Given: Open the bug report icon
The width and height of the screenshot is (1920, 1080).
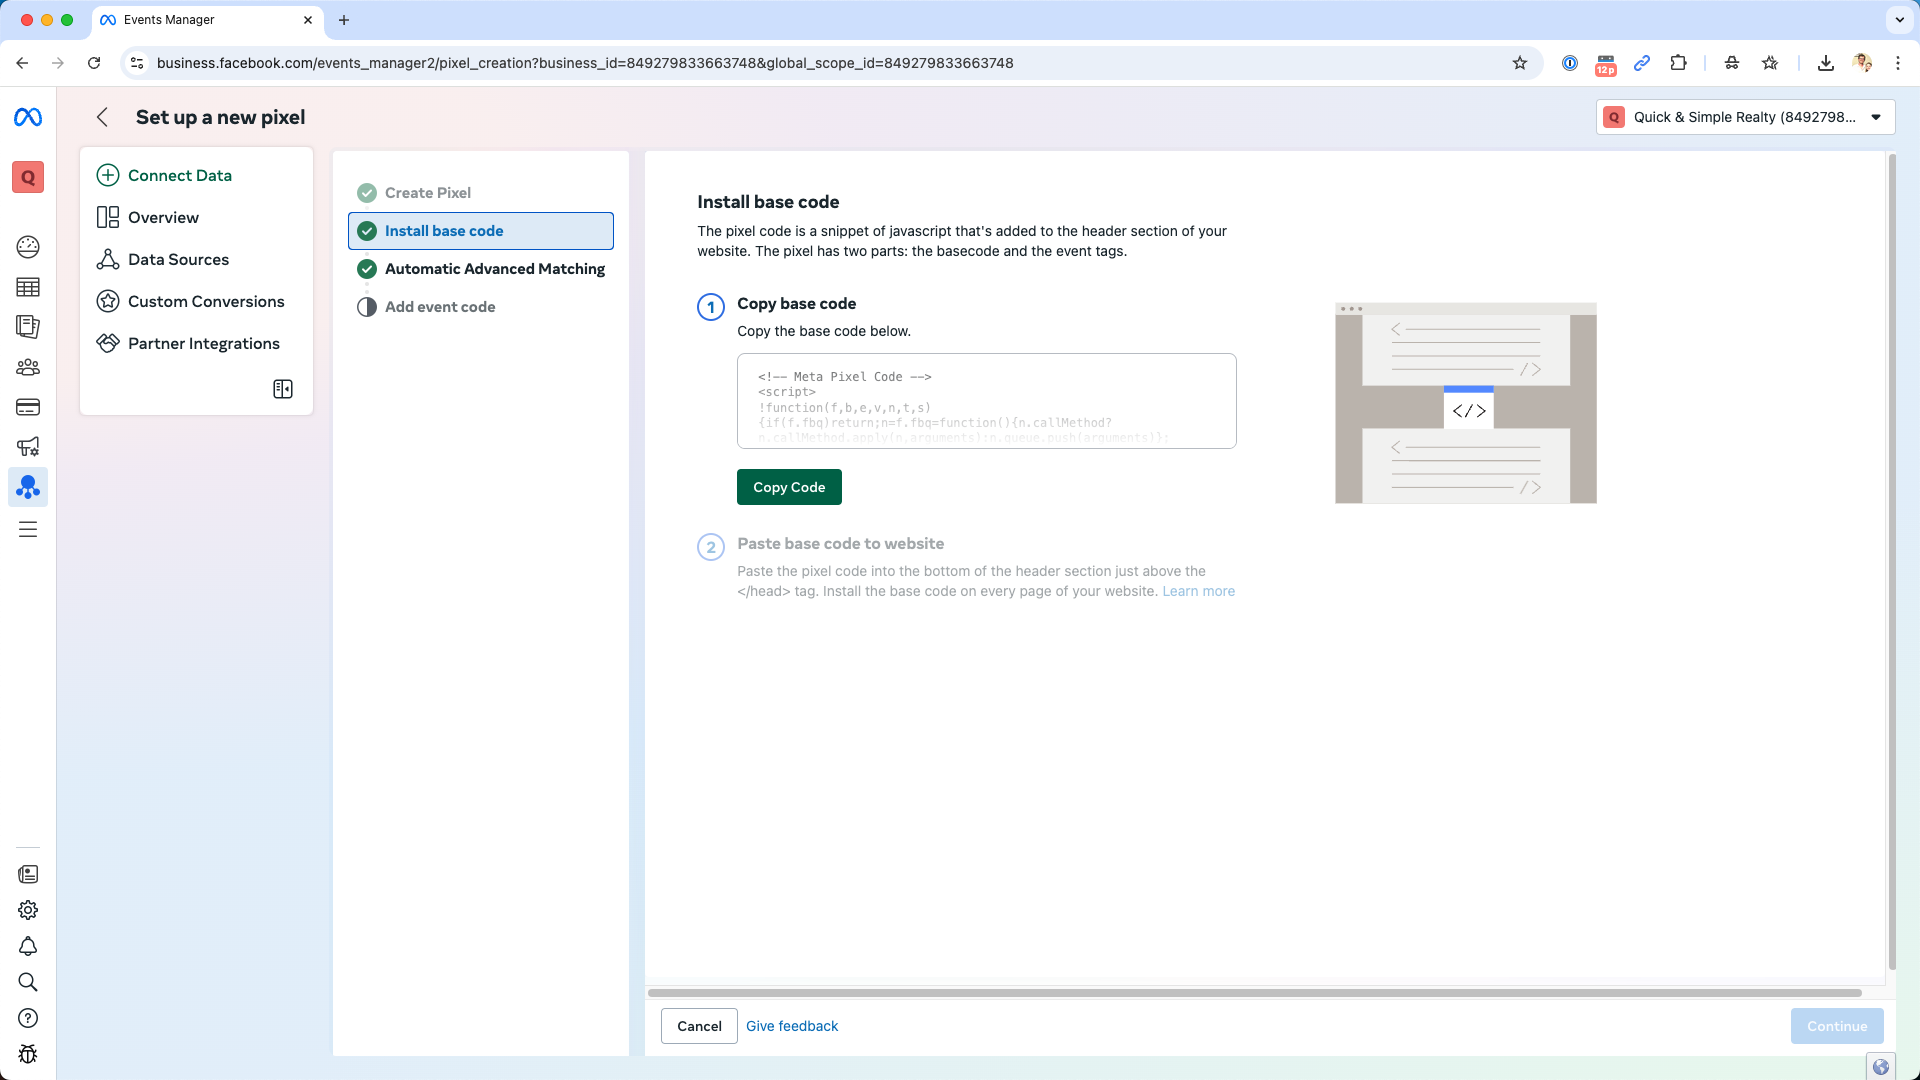Looking at the screenshot, I should pos(28,1055).
